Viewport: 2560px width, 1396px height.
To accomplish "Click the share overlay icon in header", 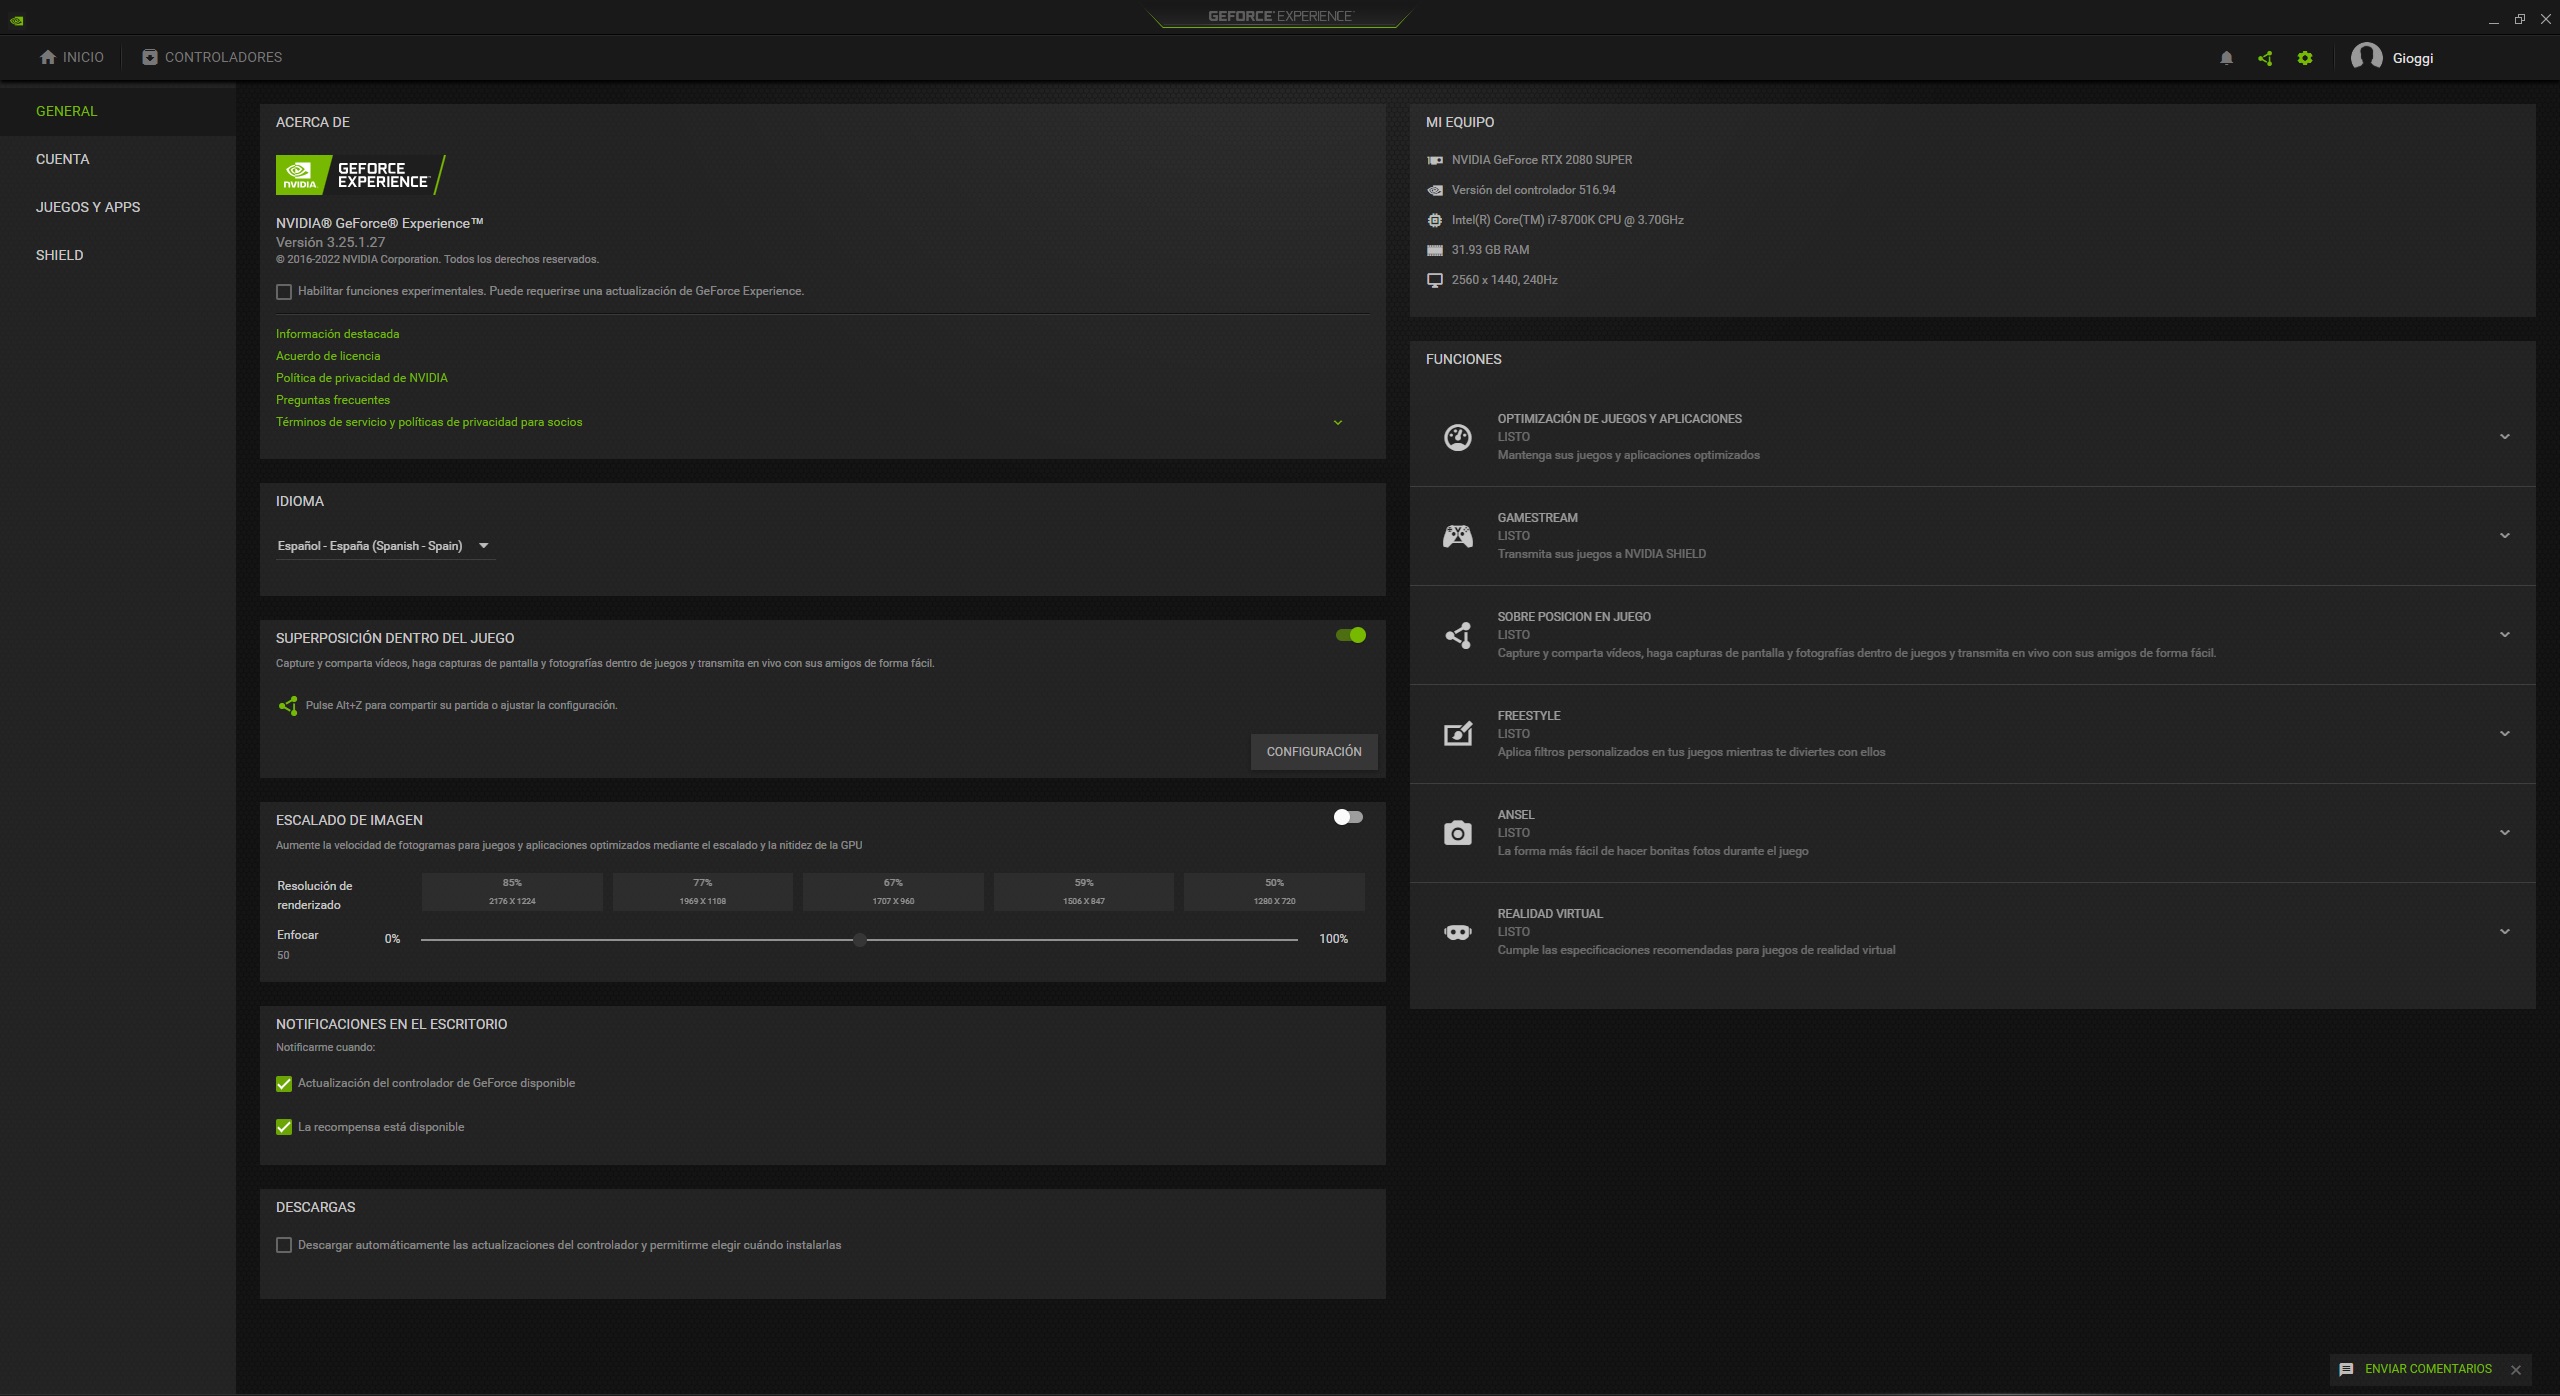I will pyautogui.click(x=2265, y=58).
